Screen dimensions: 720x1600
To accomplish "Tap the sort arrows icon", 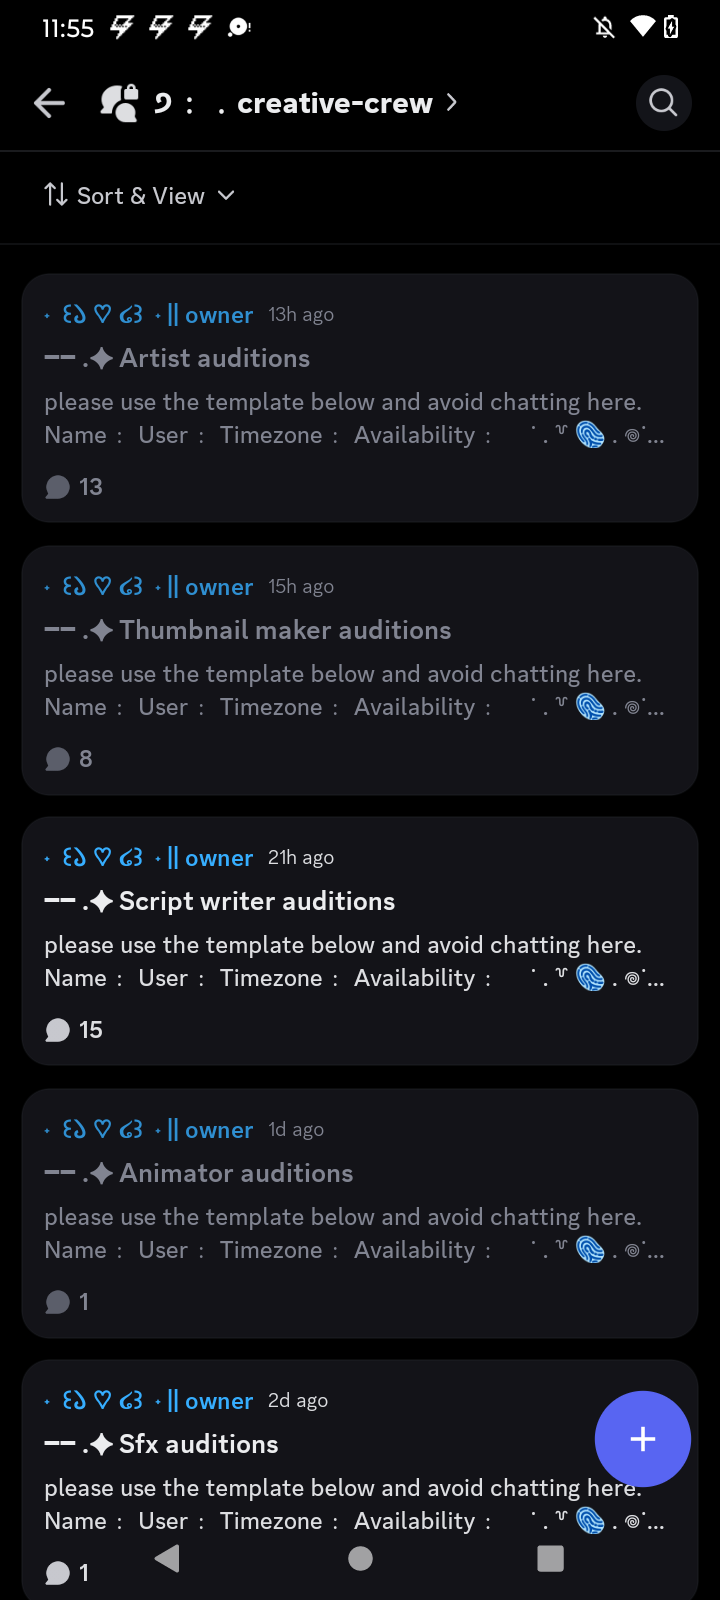I will (56, 195).
